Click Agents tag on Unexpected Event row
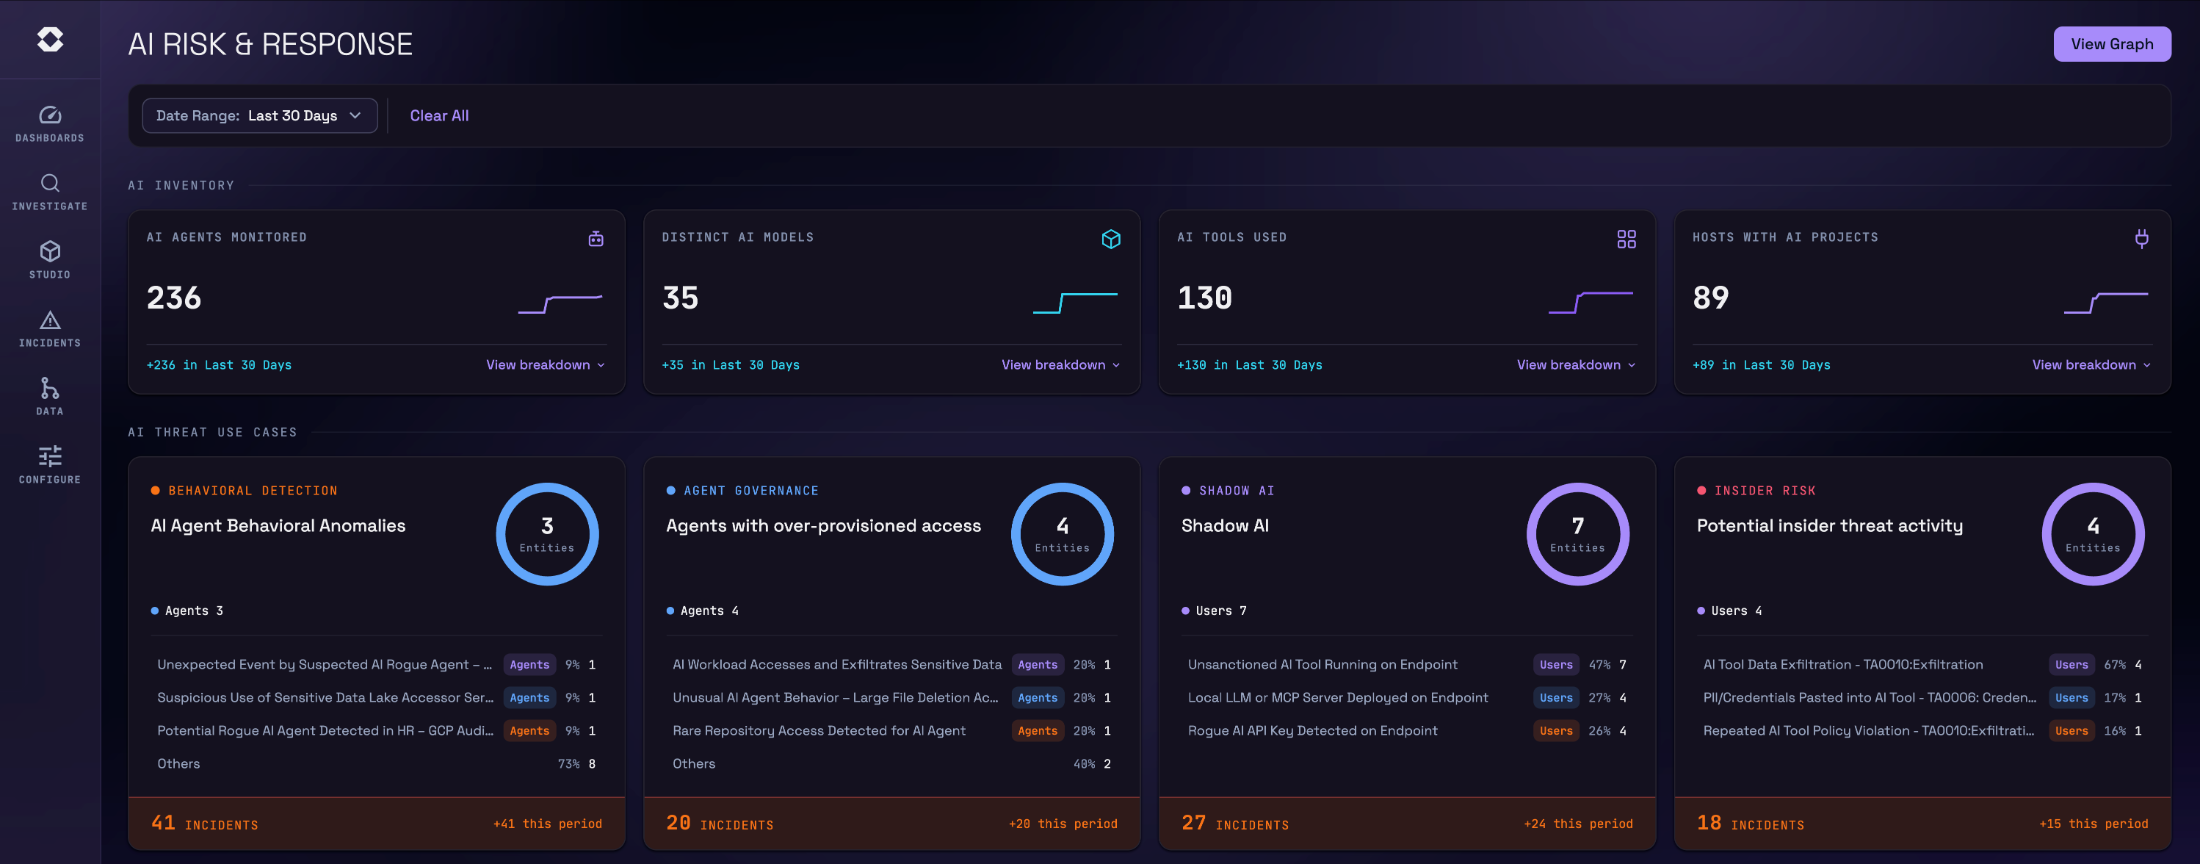2200x864 pixels. pos(529,665)
